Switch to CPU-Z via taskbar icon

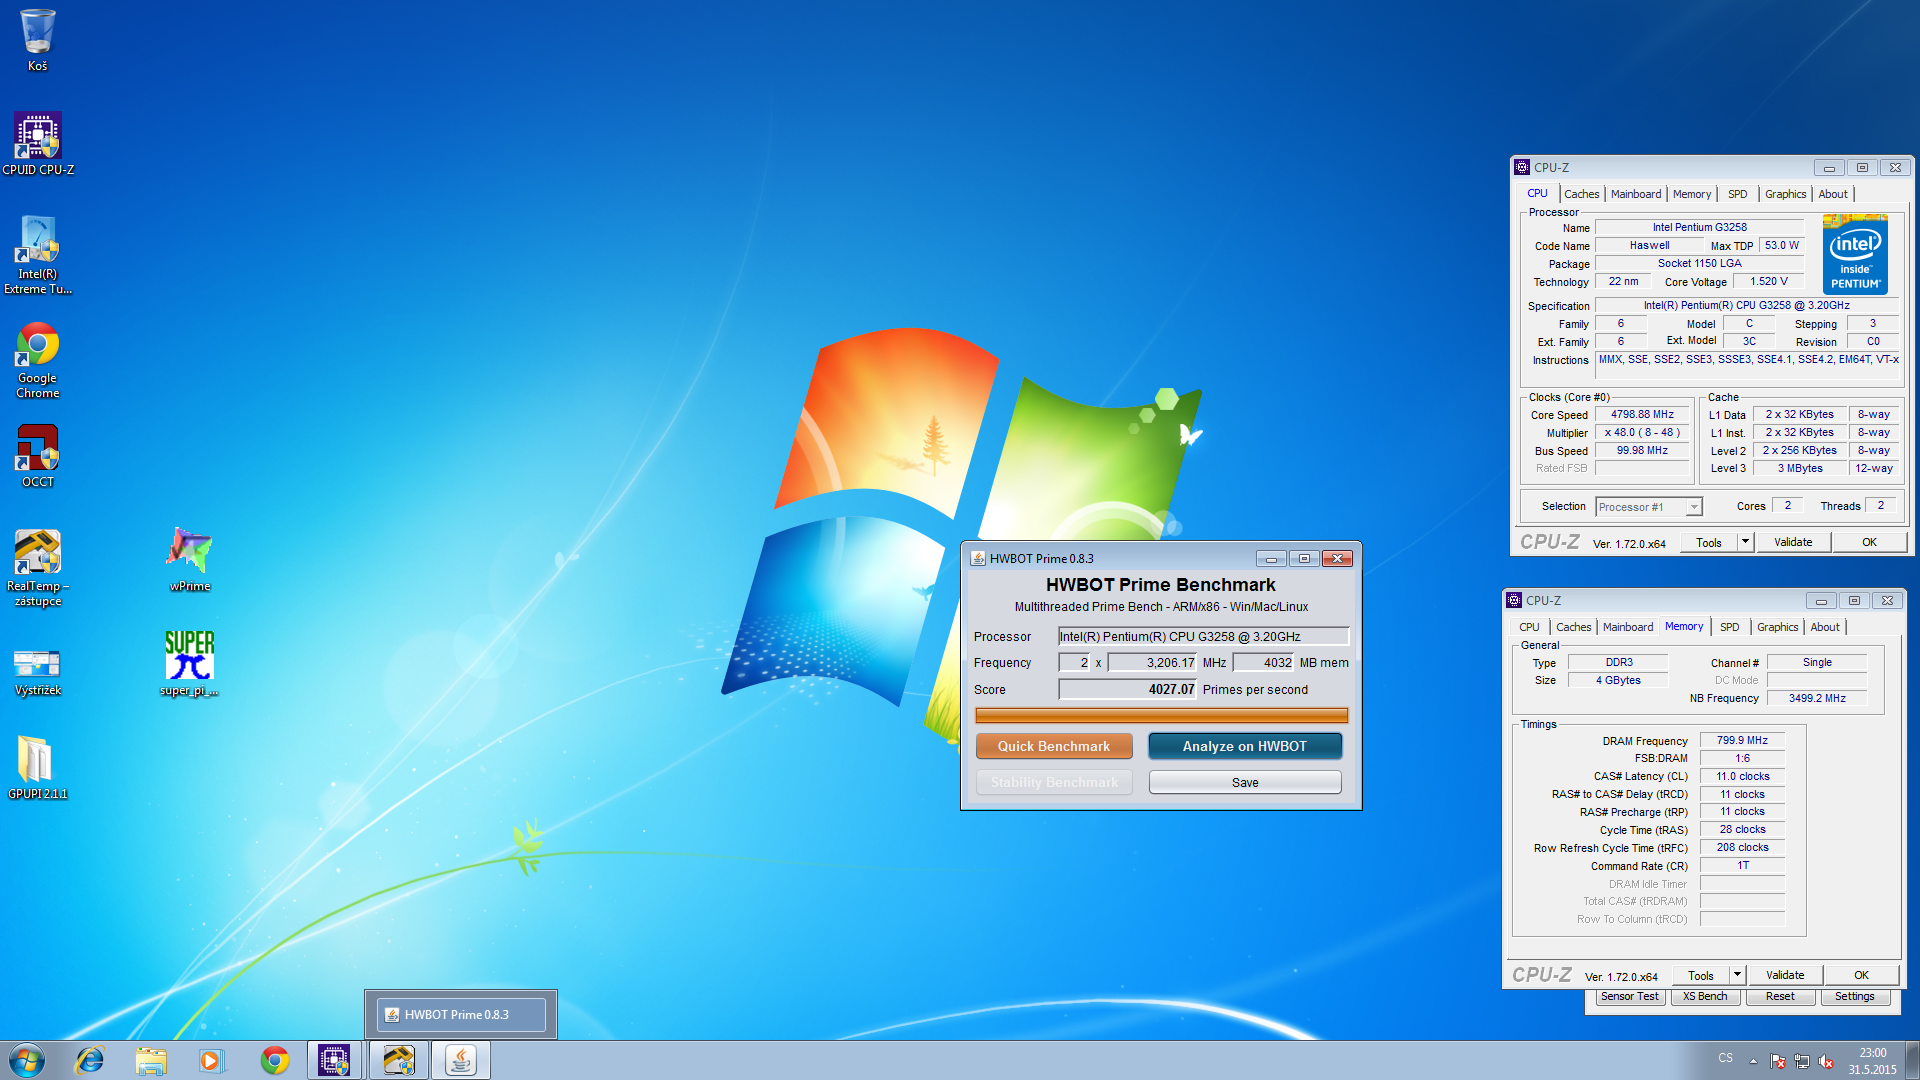pos(334,1060)
